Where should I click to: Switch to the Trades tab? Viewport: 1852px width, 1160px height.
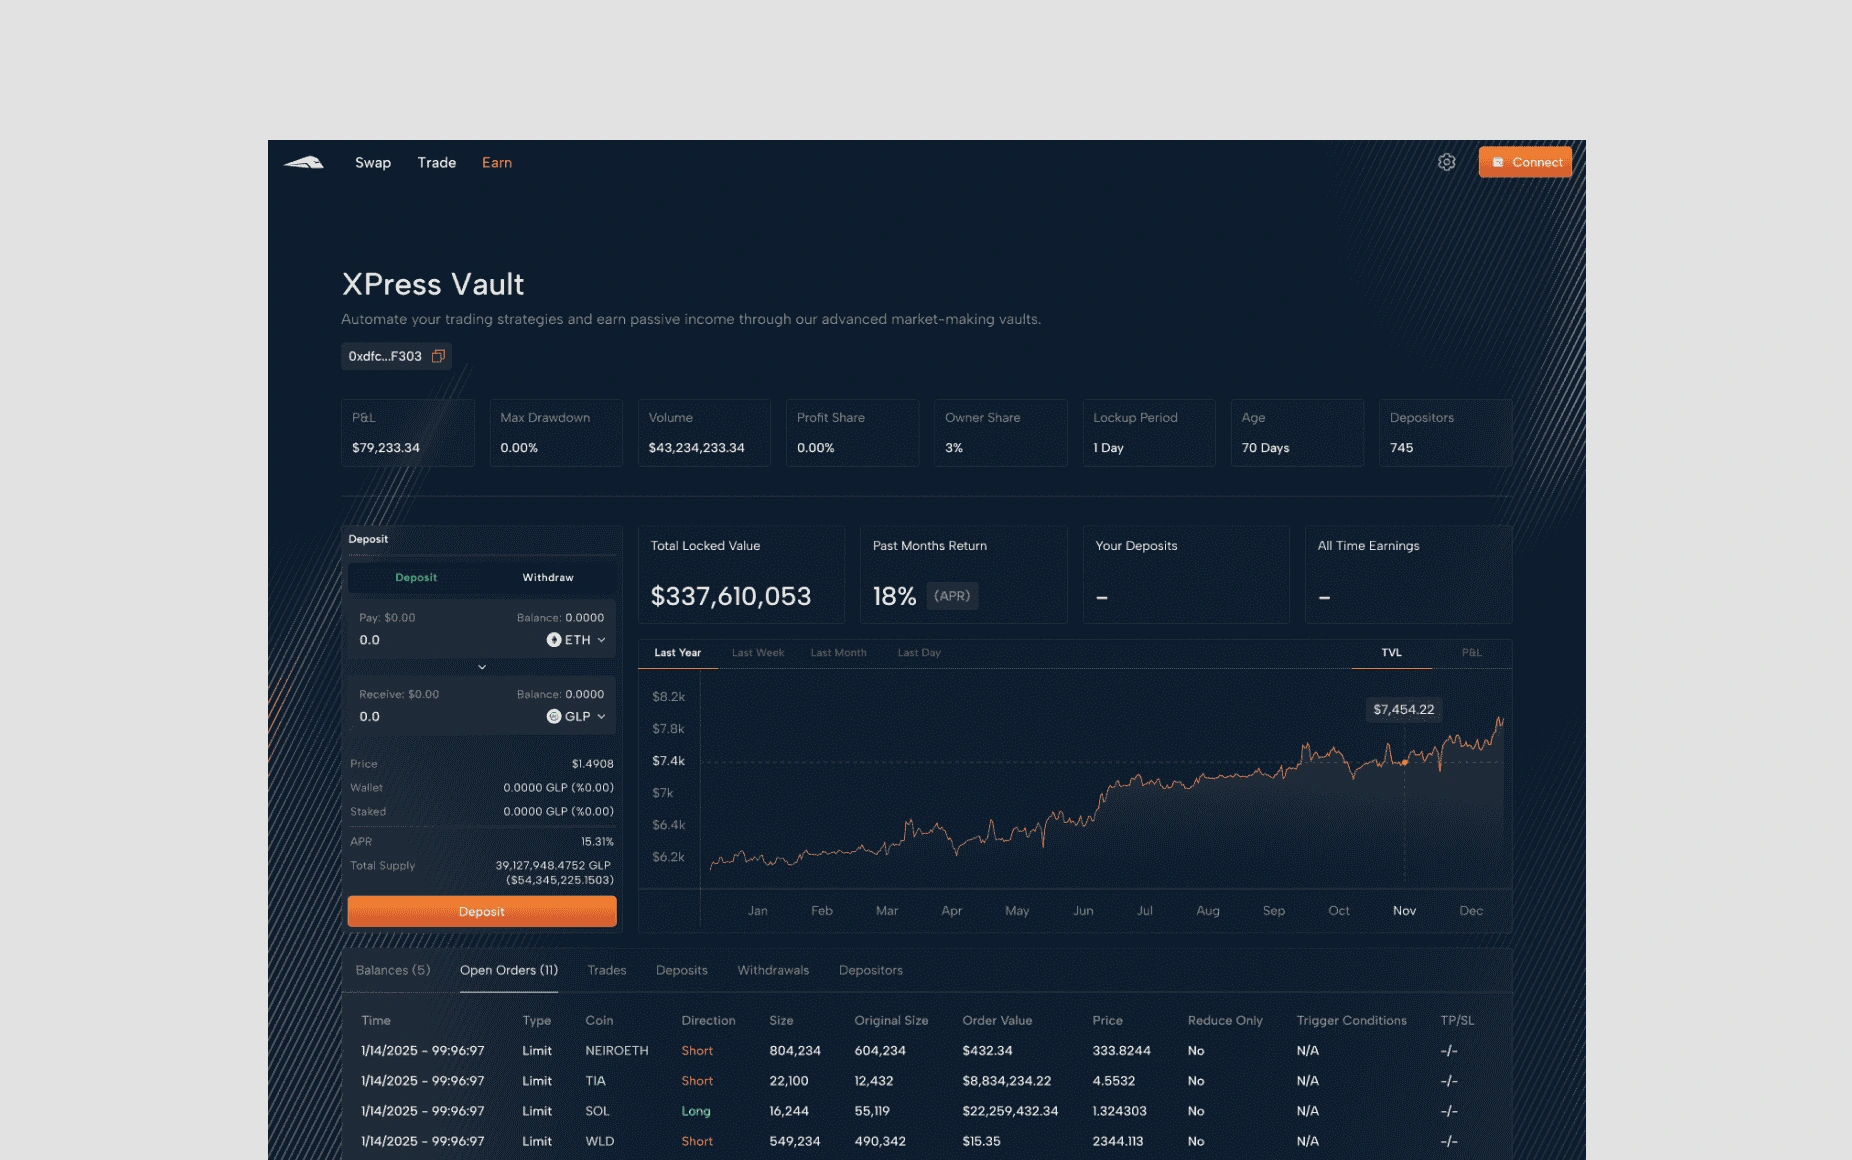[607, 971]
